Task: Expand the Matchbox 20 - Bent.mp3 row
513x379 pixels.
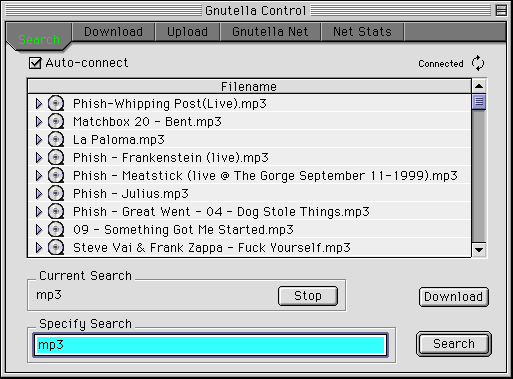Action: coord(39,122)
